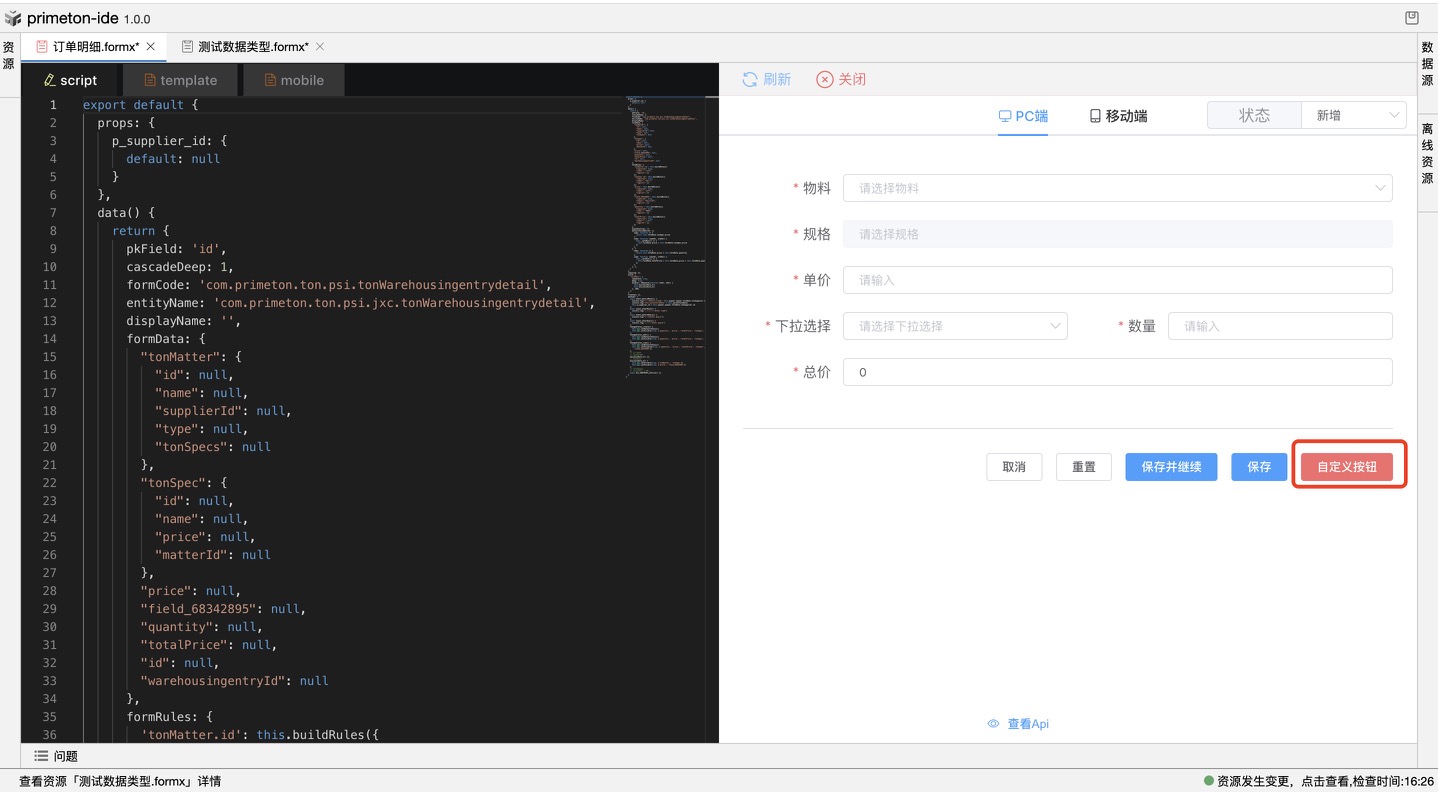Click the eye icon beside 查看Api
Viewport: 1438px width, 792px height.
(x=993, y=724)
